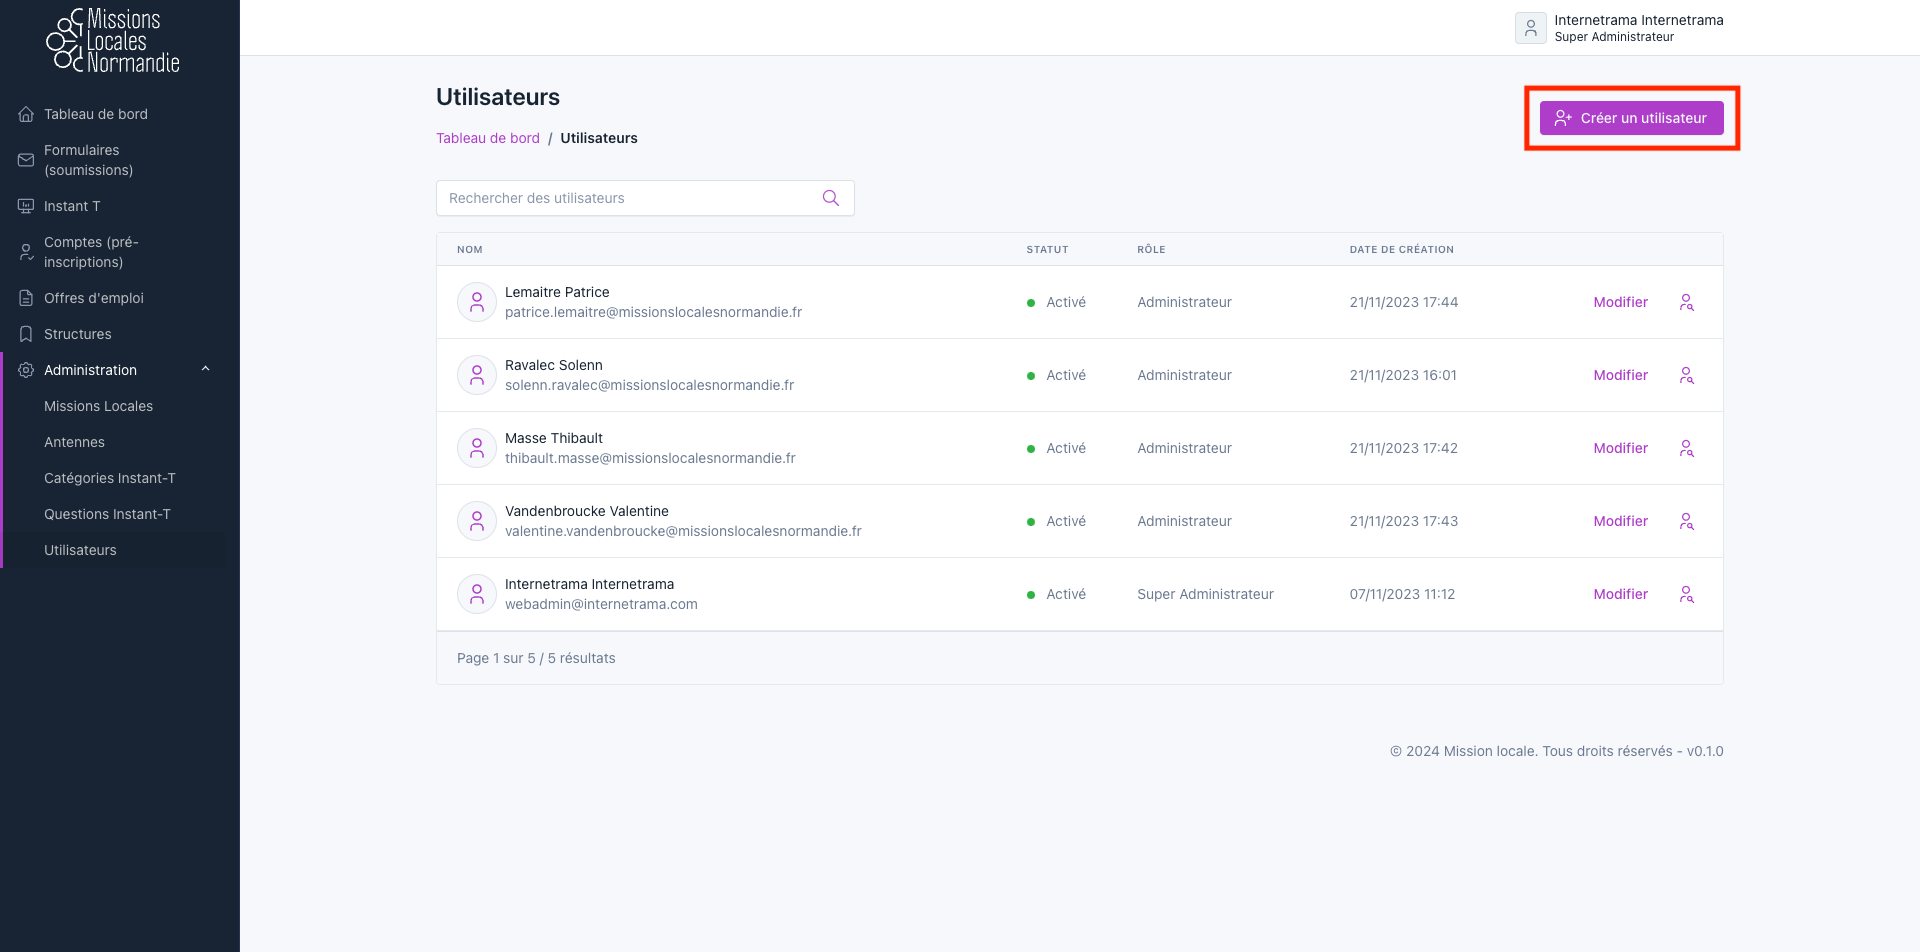Open Formulaires (soumissions) in sidebar
Viewport: 1920px width, 952px height.
pos(88,160)
